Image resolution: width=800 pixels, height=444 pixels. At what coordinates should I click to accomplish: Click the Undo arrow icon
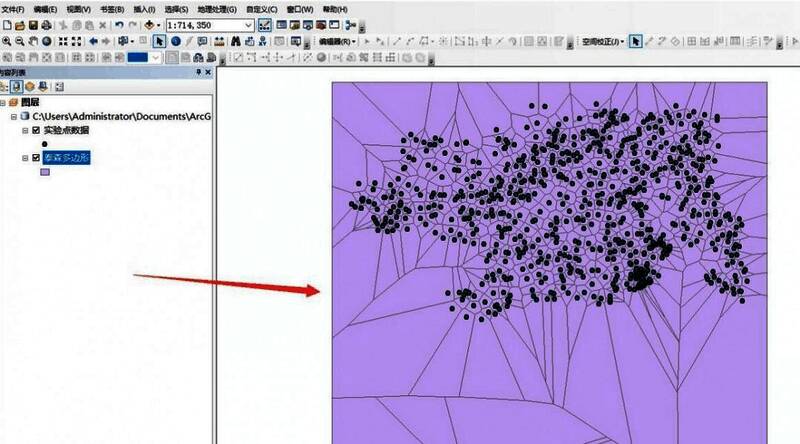pos(119,24)
